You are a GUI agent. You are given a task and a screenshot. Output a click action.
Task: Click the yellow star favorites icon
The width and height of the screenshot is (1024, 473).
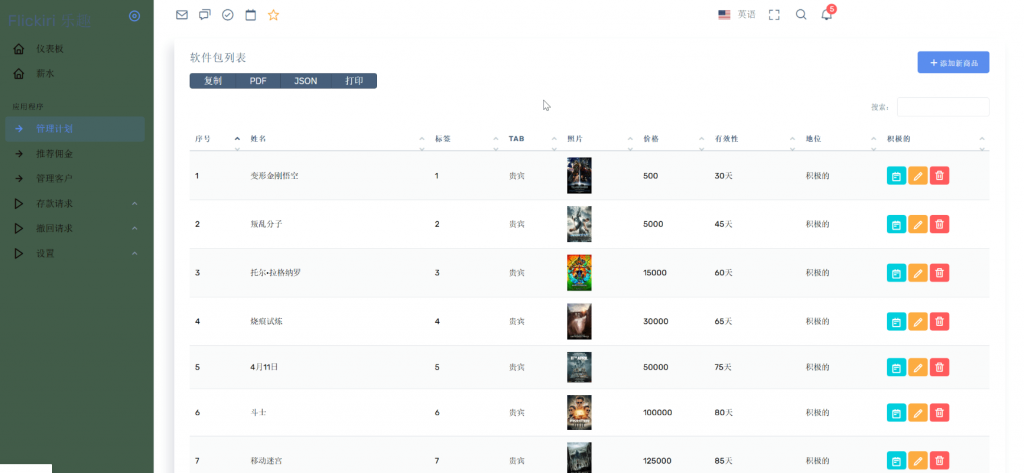tap(274, 15)
